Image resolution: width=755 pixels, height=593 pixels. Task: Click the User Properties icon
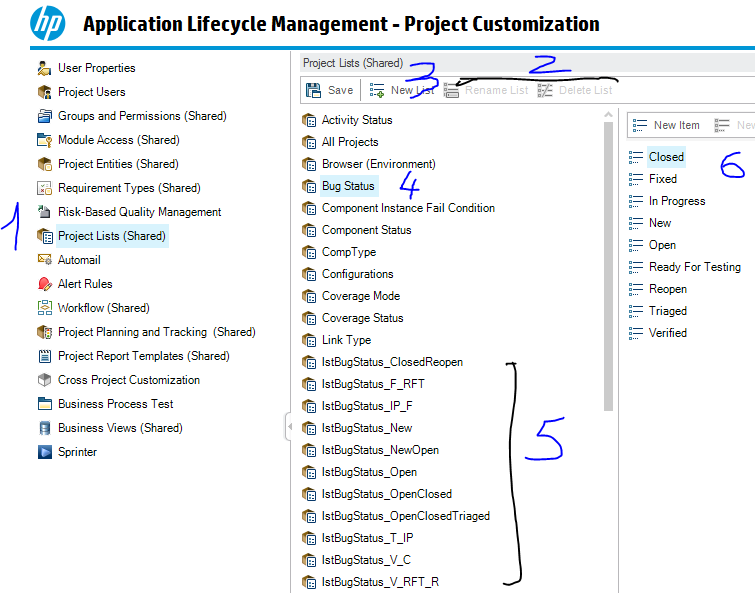point(44,68)
